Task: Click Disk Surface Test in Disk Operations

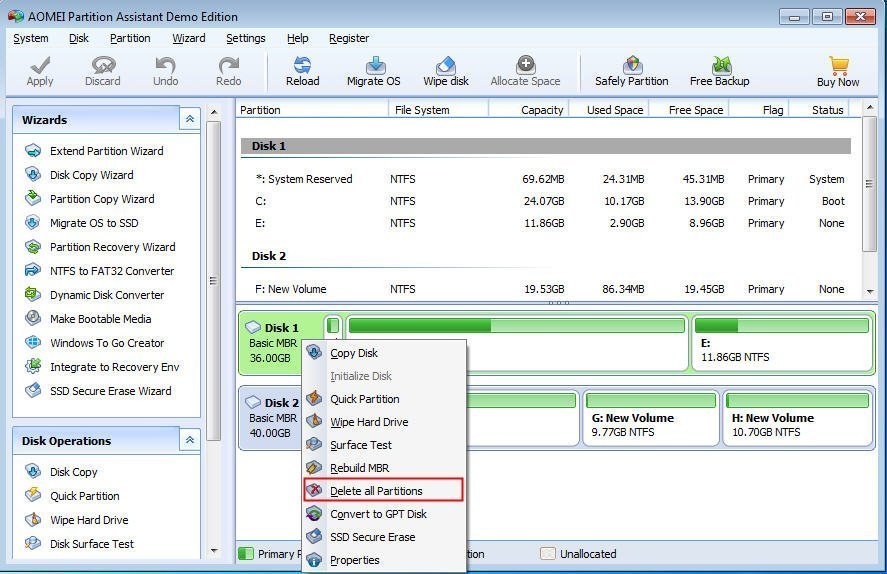Action: (79, 544)
